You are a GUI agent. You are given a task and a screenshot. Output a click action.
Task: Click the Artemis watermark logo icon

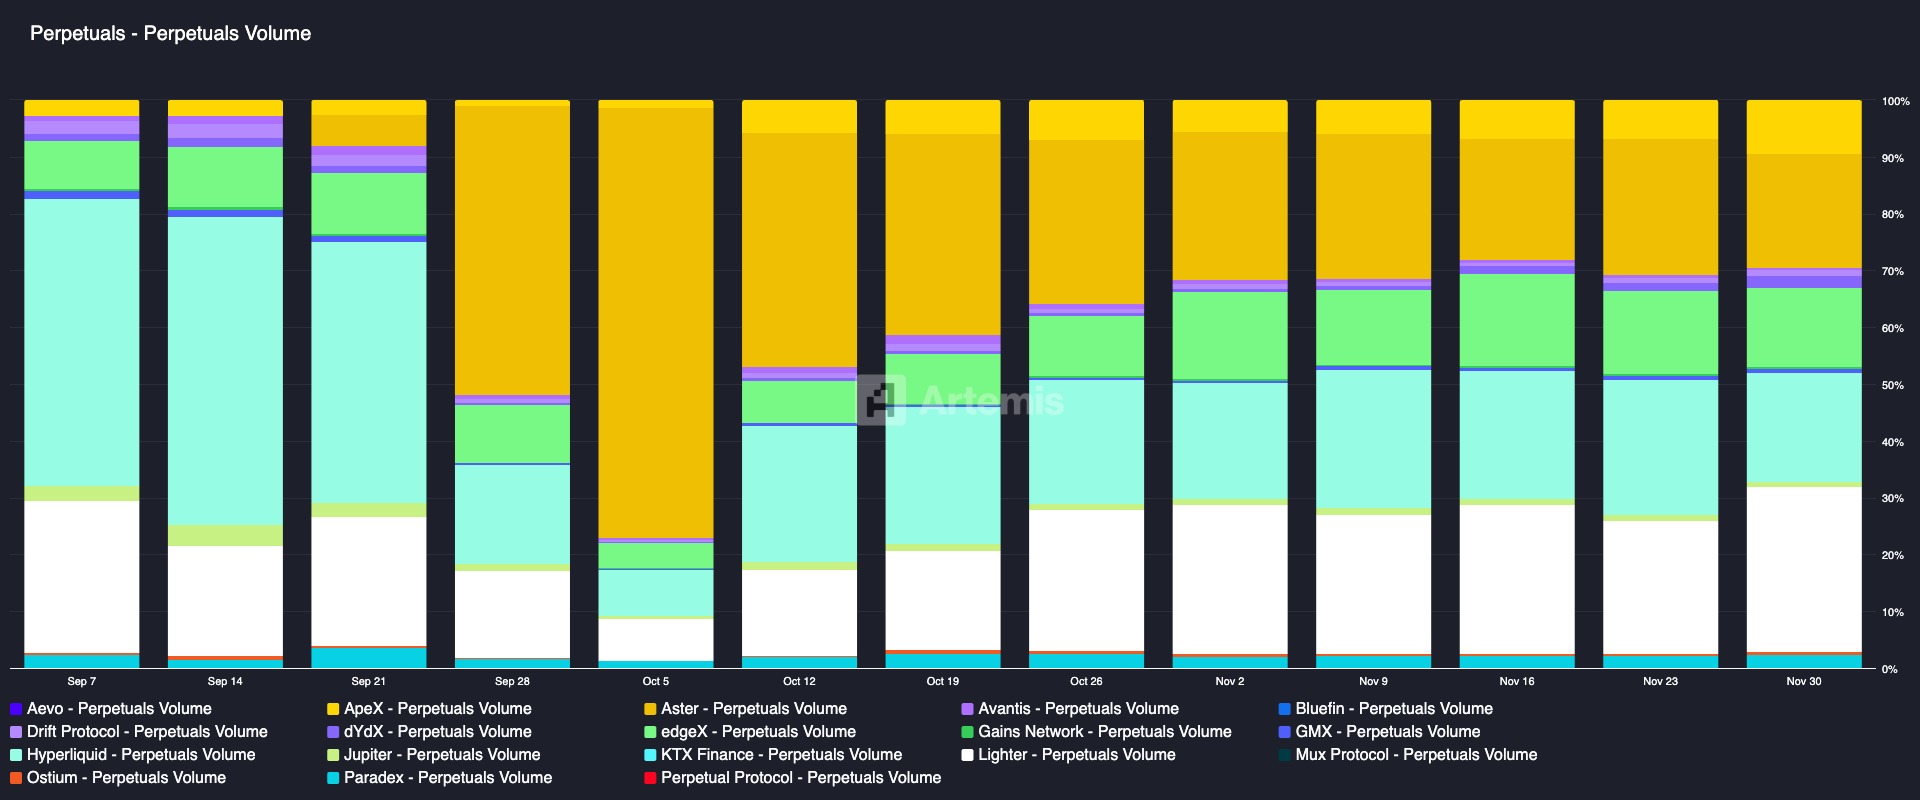click(x=882, y=400)
